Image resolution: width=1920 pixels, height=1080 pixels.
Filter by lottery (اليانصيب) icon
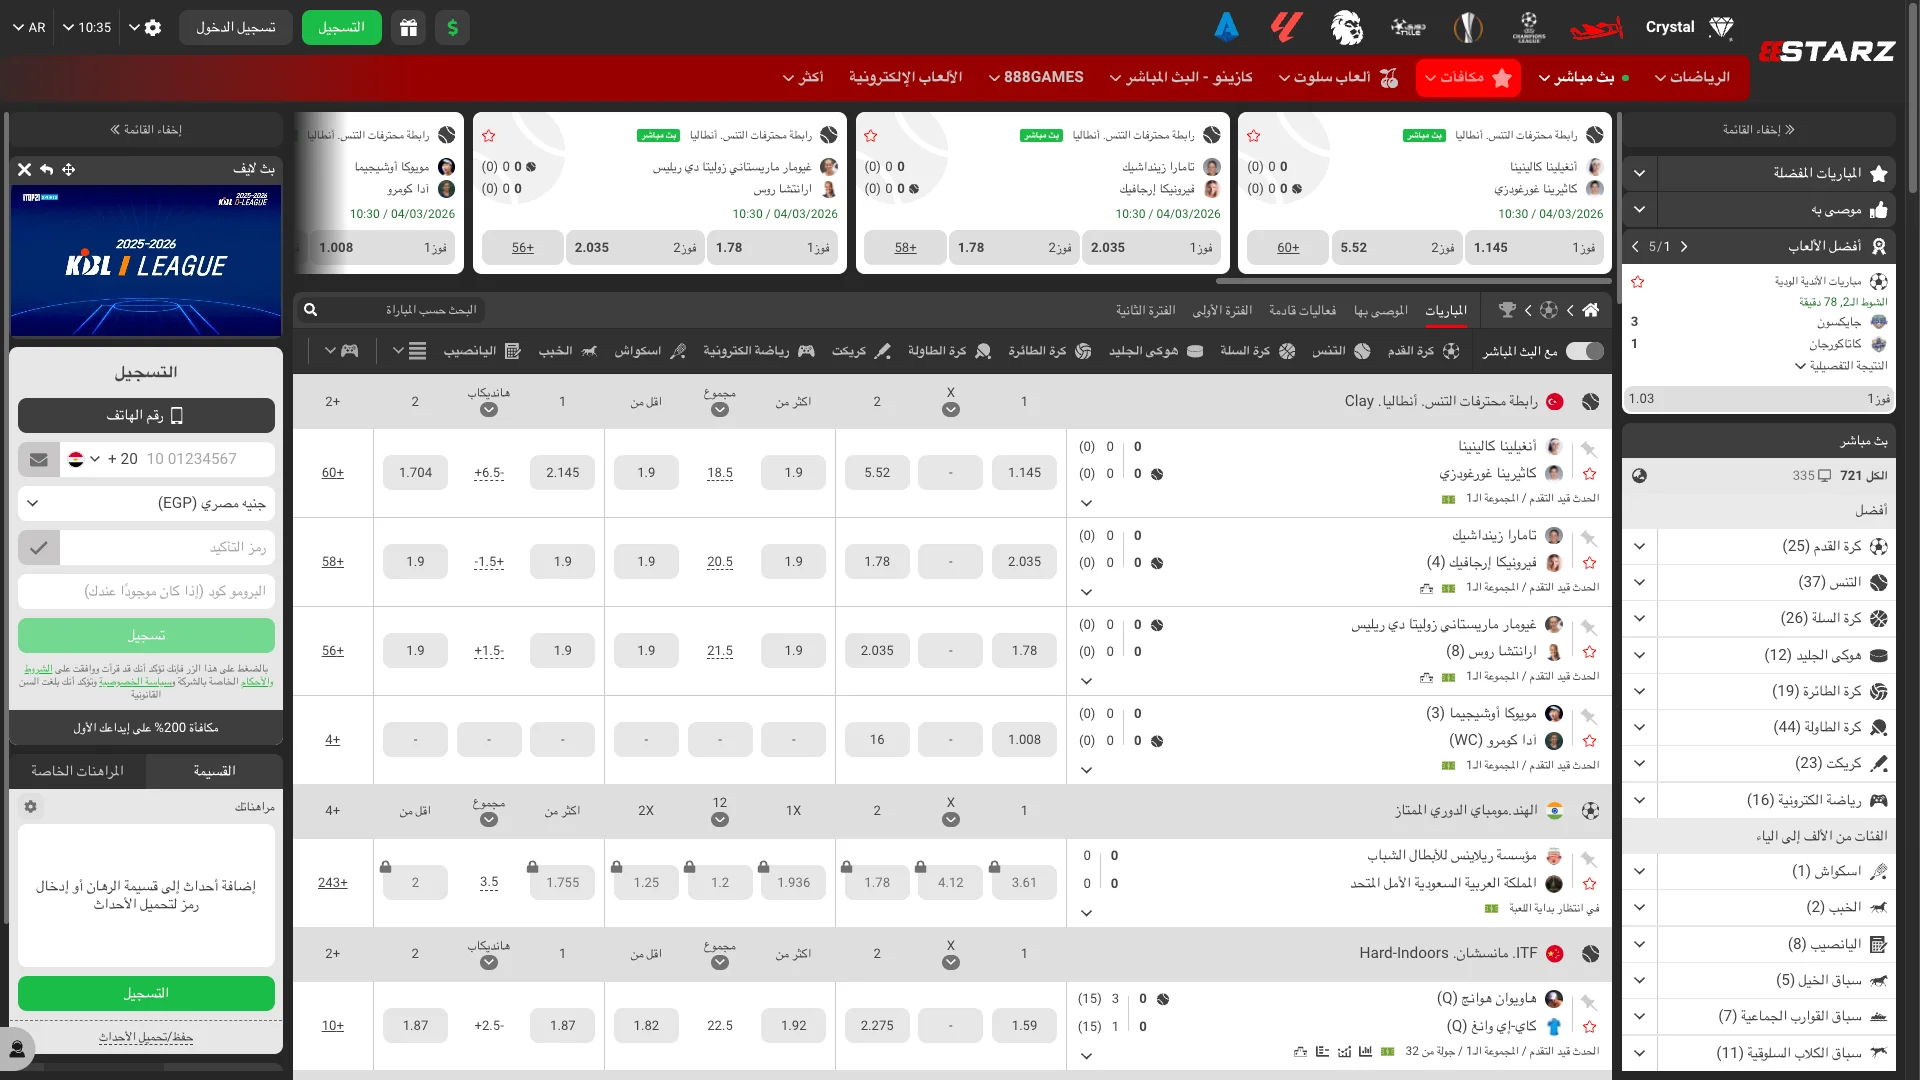(513, 351)
